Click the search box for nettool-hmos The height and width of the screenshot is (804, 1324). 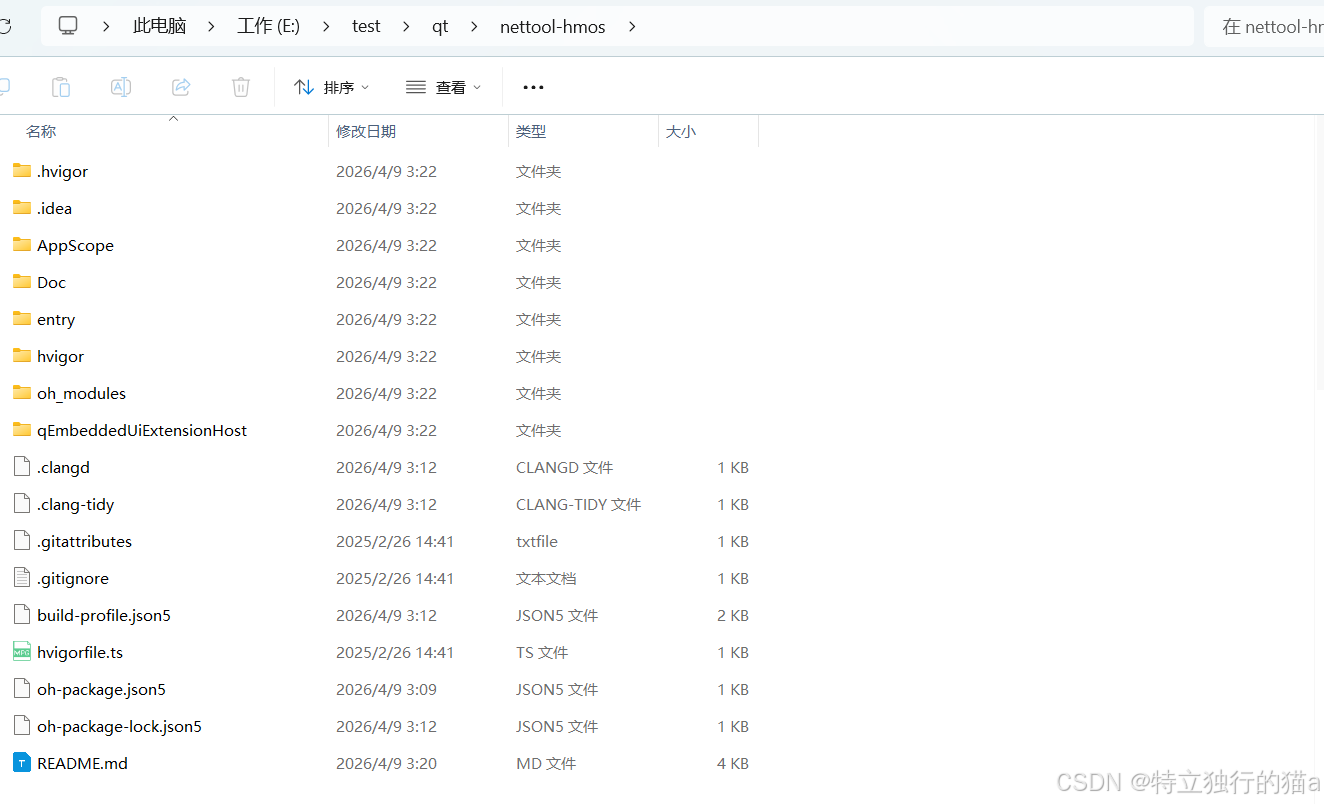(x=1264, y=26)
